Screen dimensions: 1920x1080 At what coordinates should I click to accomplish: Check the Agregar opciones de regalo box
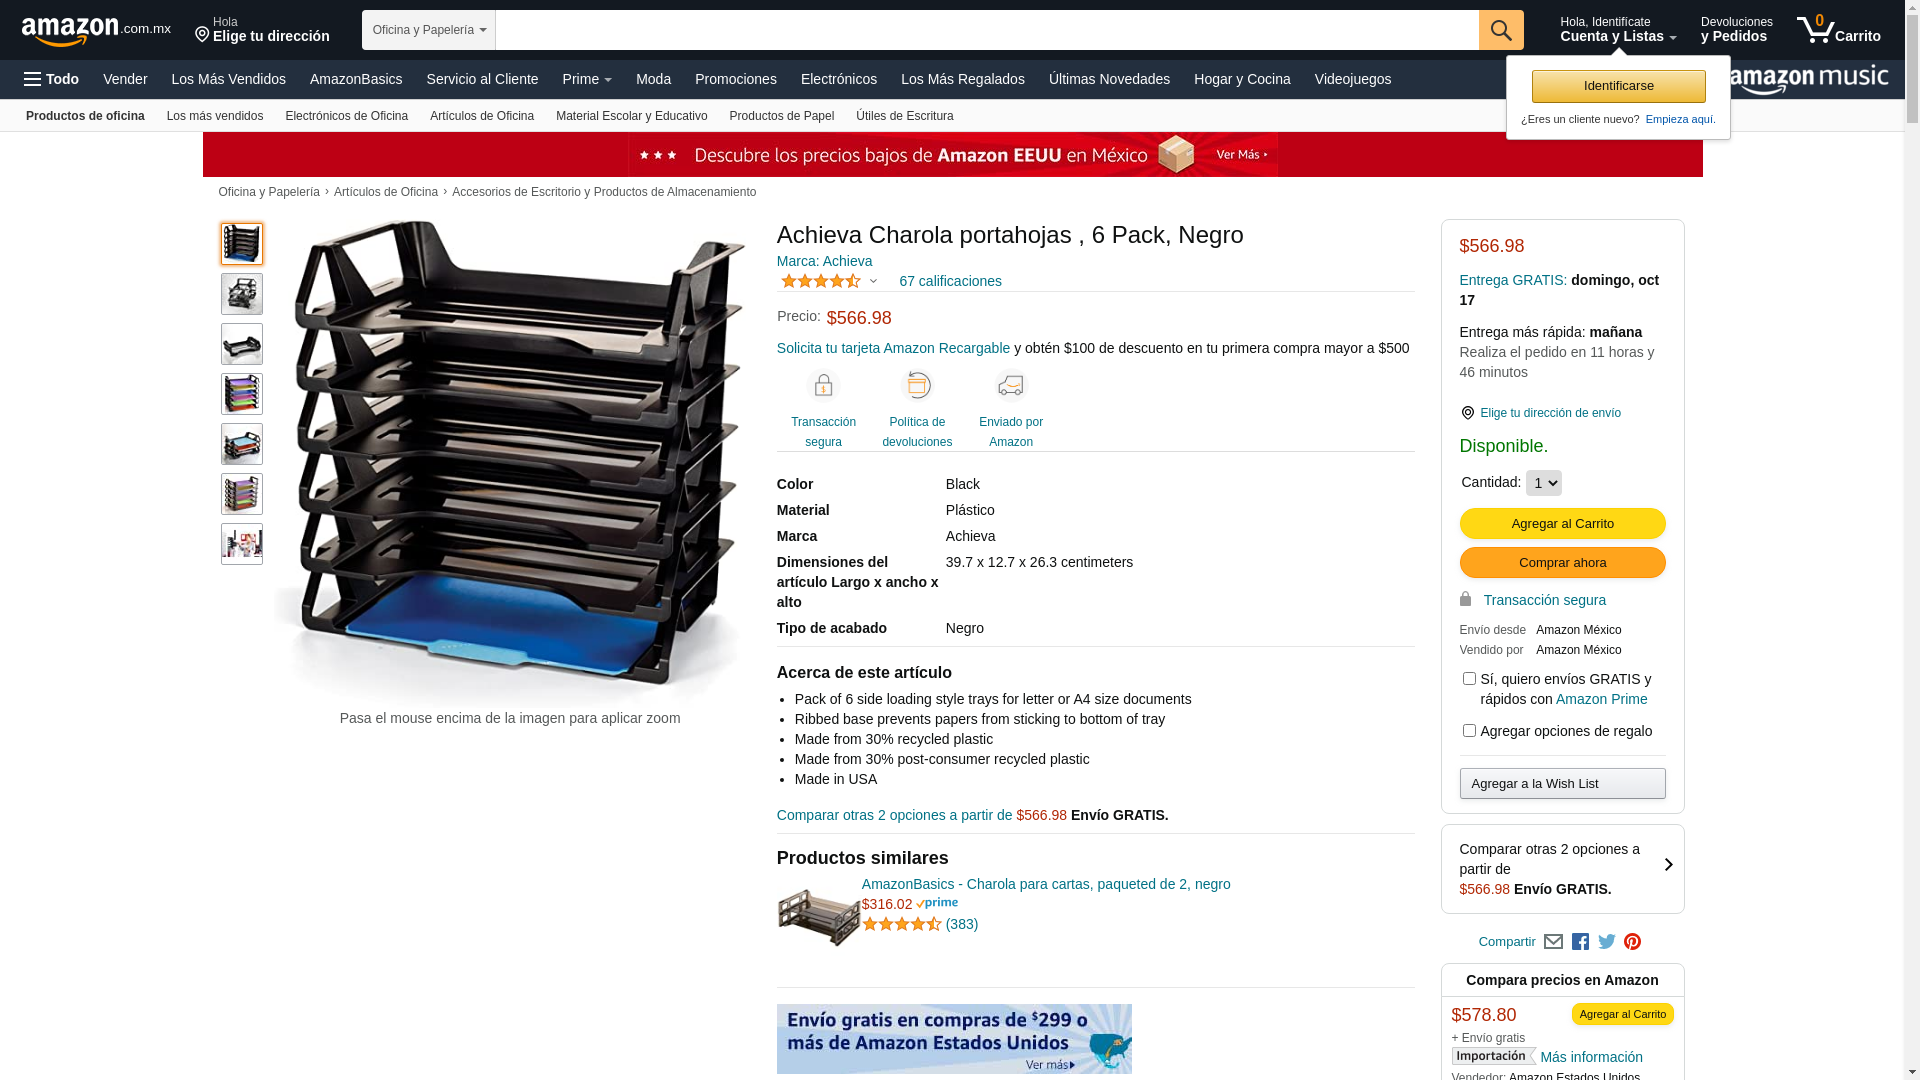click(x=1469, y=731)
